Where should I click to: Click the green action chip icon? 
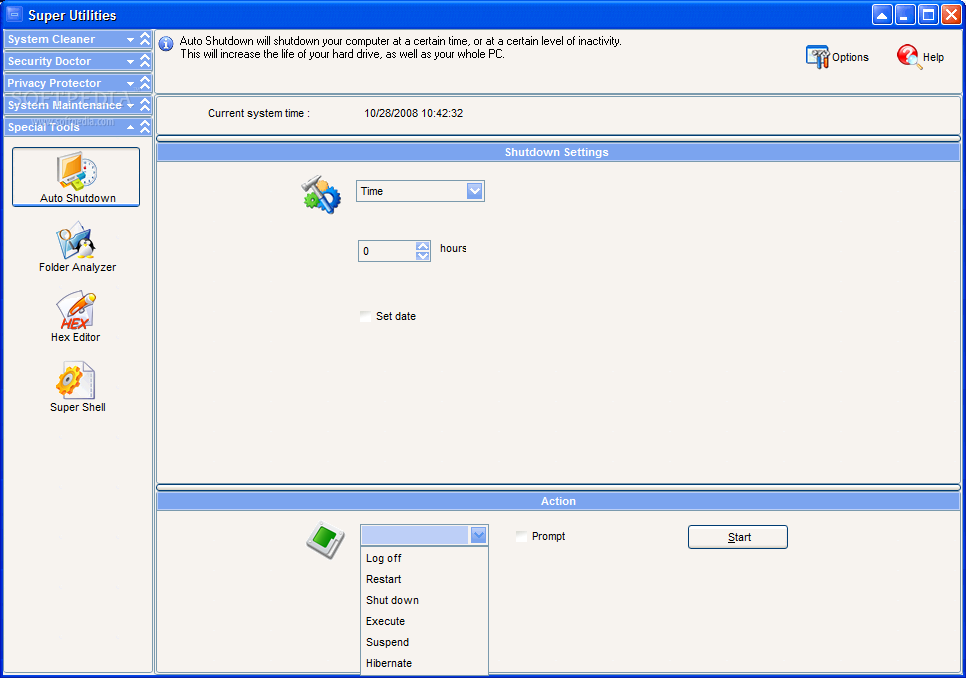coord(326,540)
